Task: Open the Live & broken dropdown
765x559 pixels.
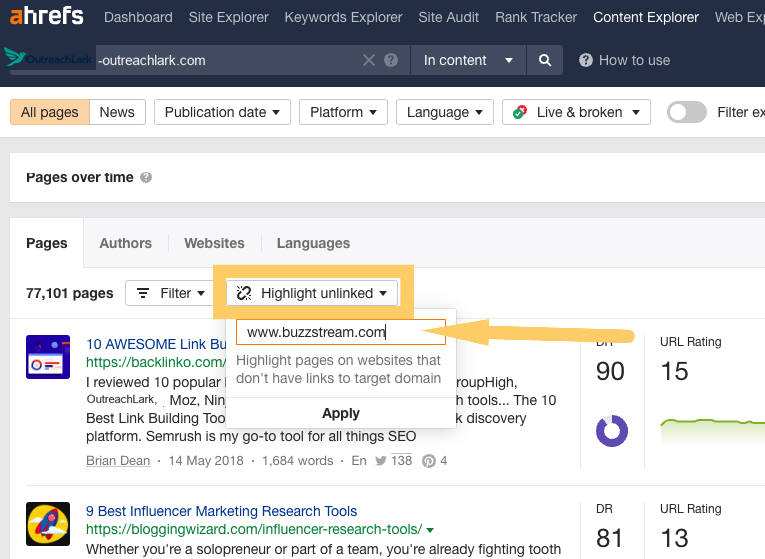Action: (576, 112)
